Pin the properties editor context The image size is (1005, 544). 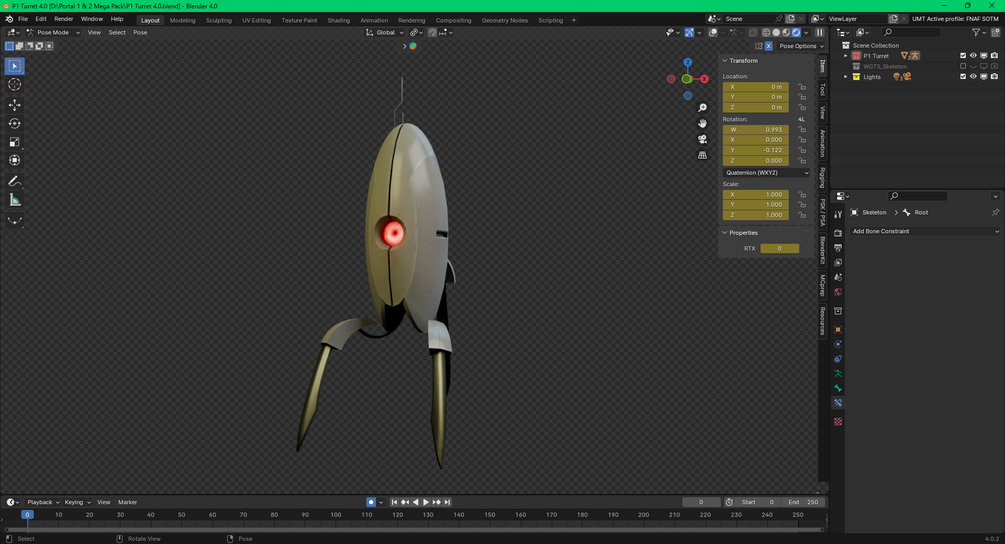[995, 212]
